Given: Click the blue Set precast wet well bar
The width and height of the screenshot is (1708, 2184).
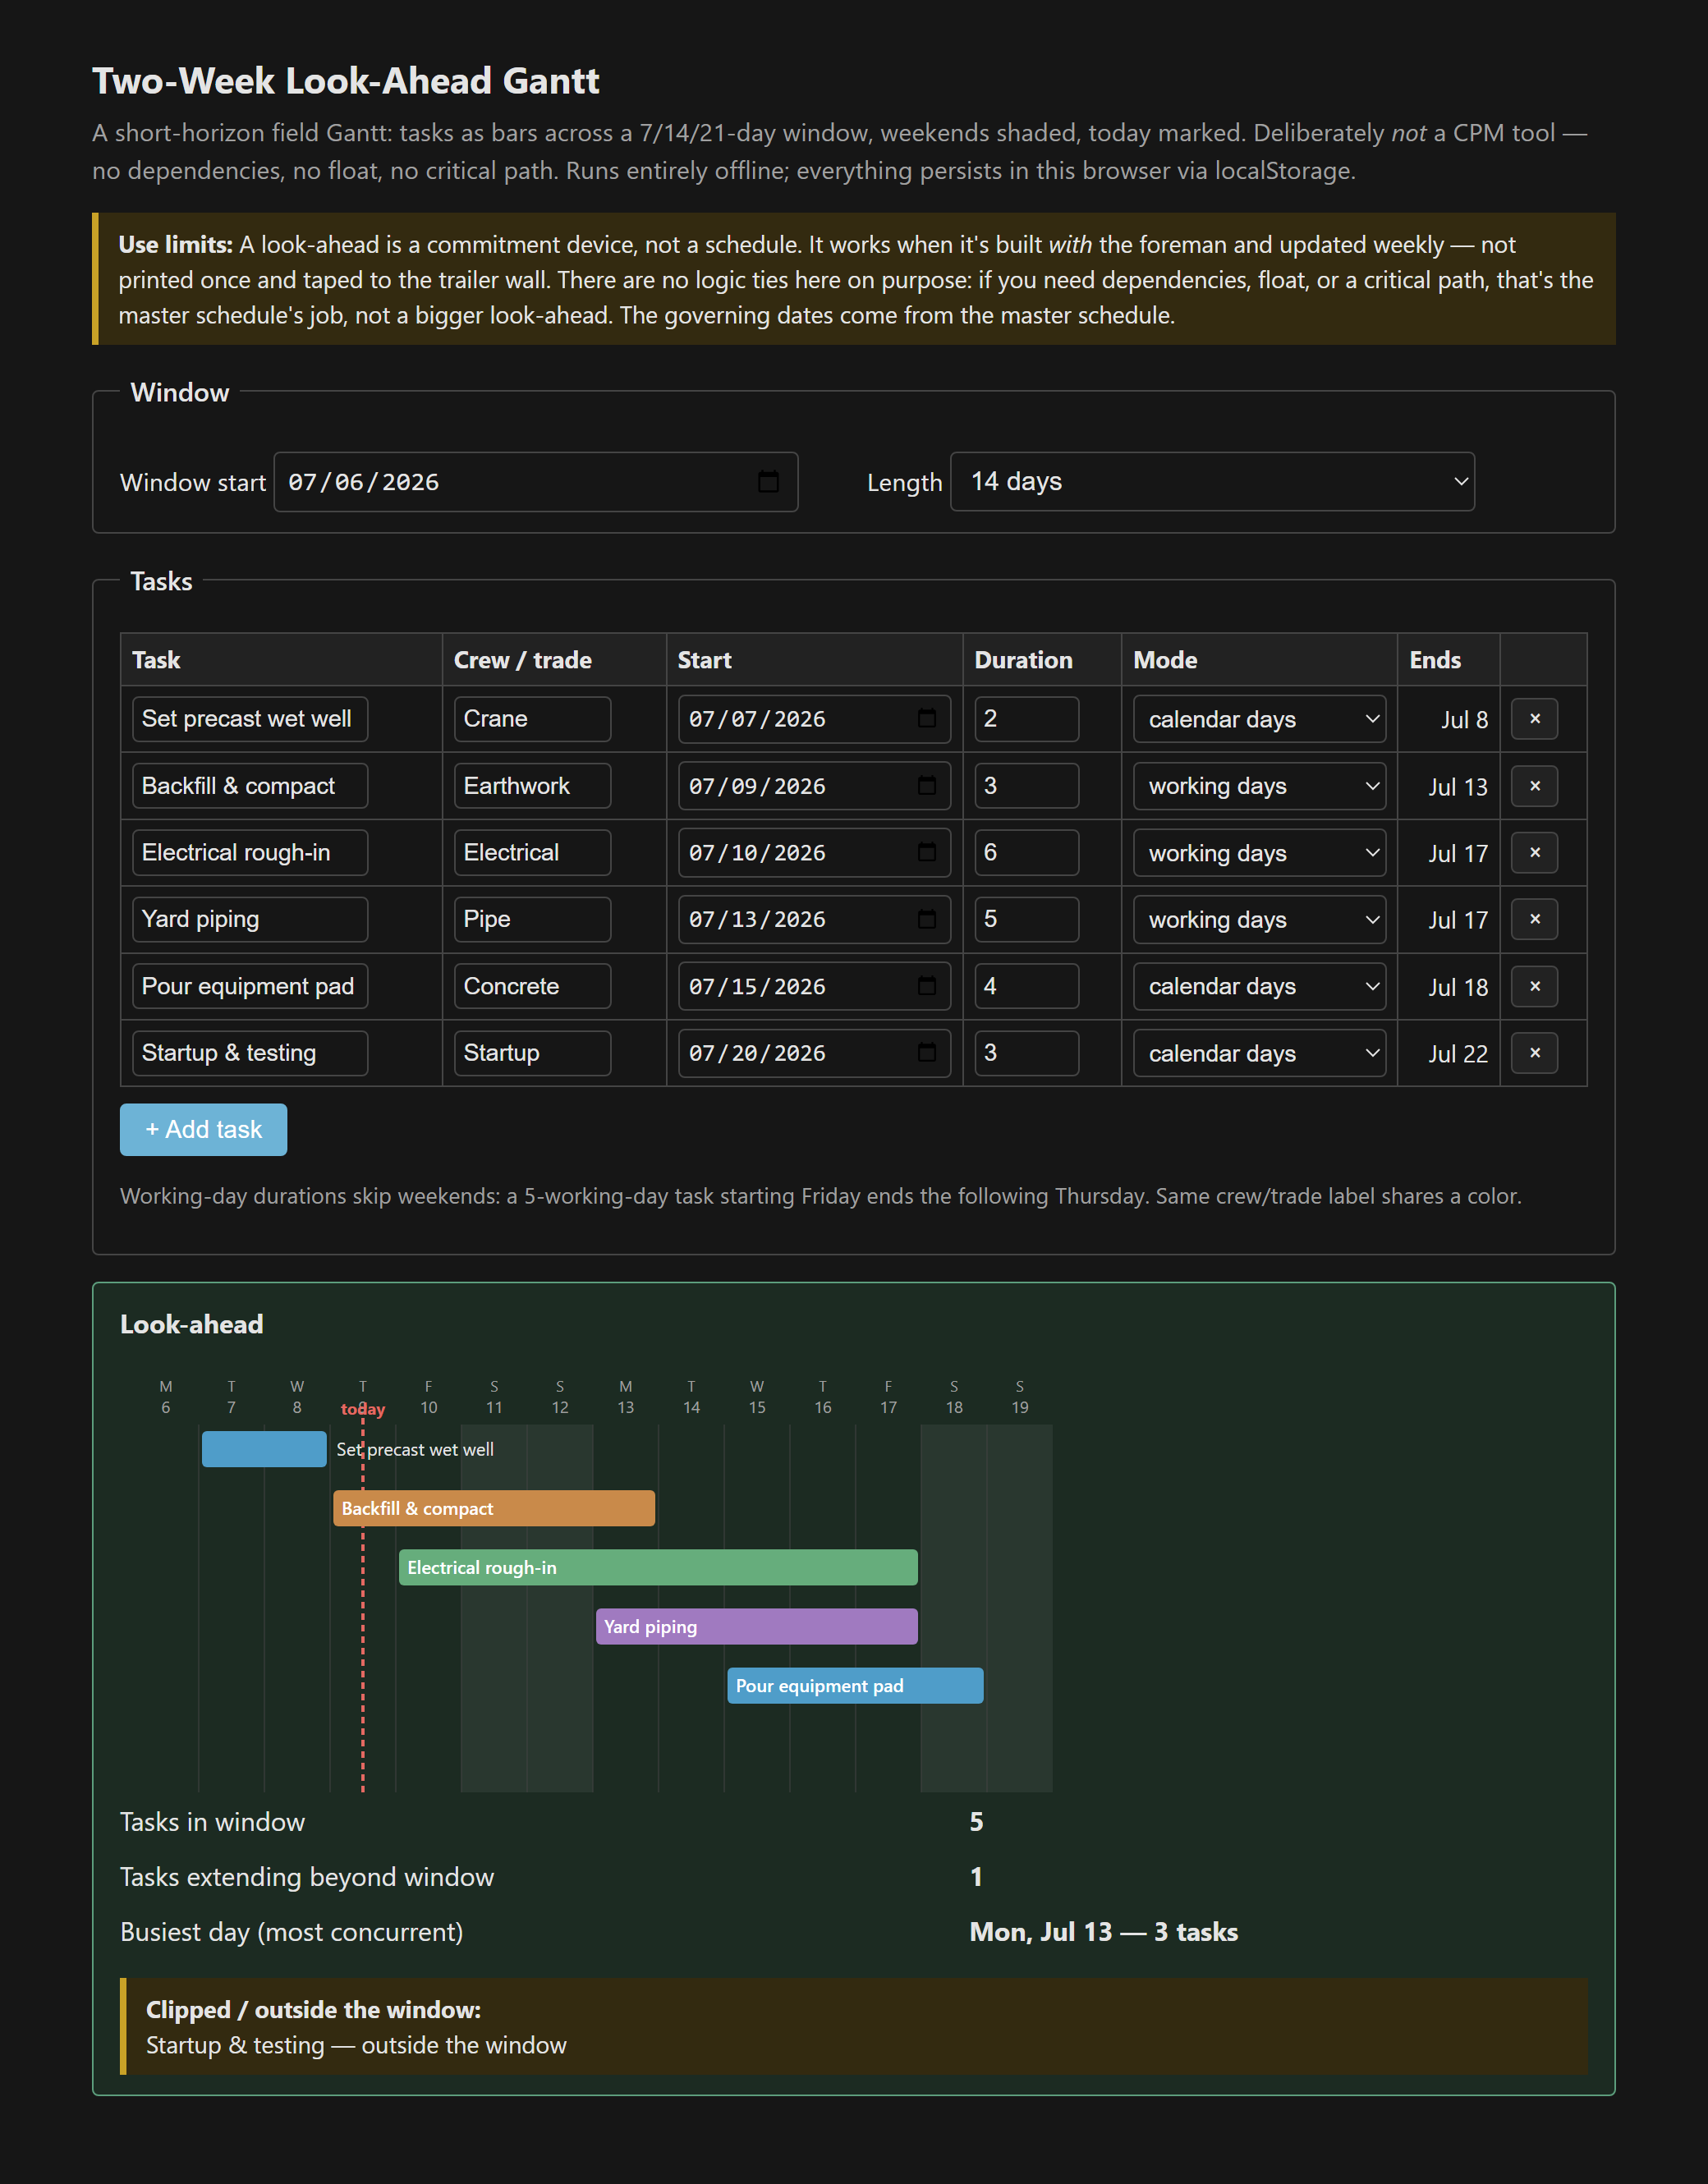Looking at the screenshot, I should tap(264, 1449).
